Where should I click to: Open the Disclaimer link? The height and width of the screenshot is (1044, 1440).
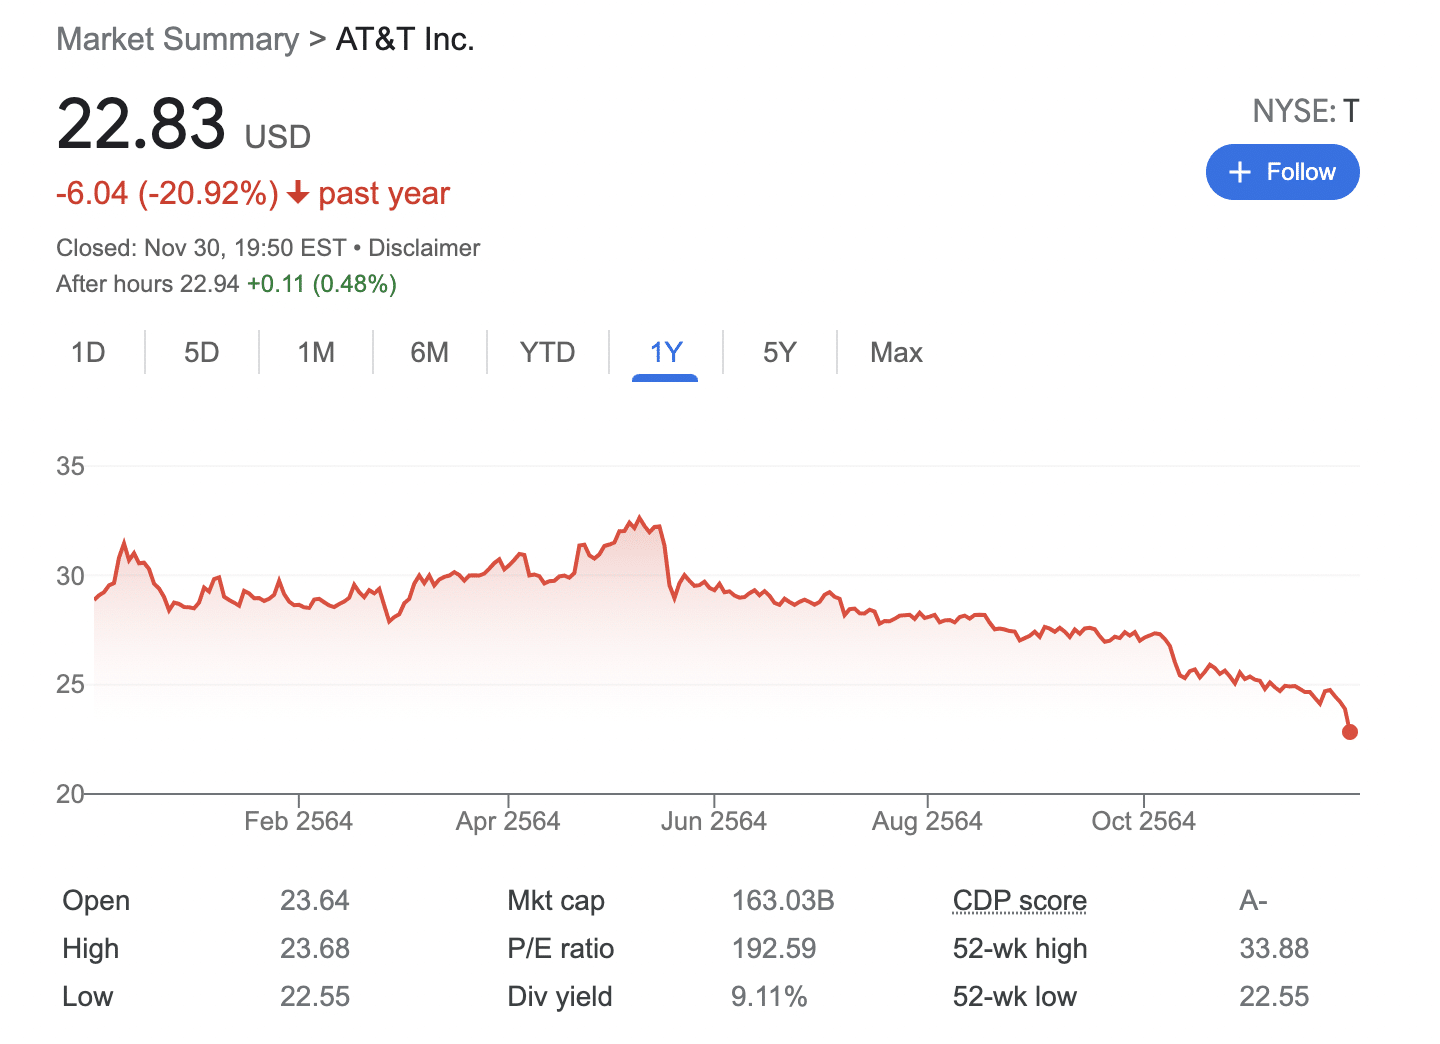424,248
